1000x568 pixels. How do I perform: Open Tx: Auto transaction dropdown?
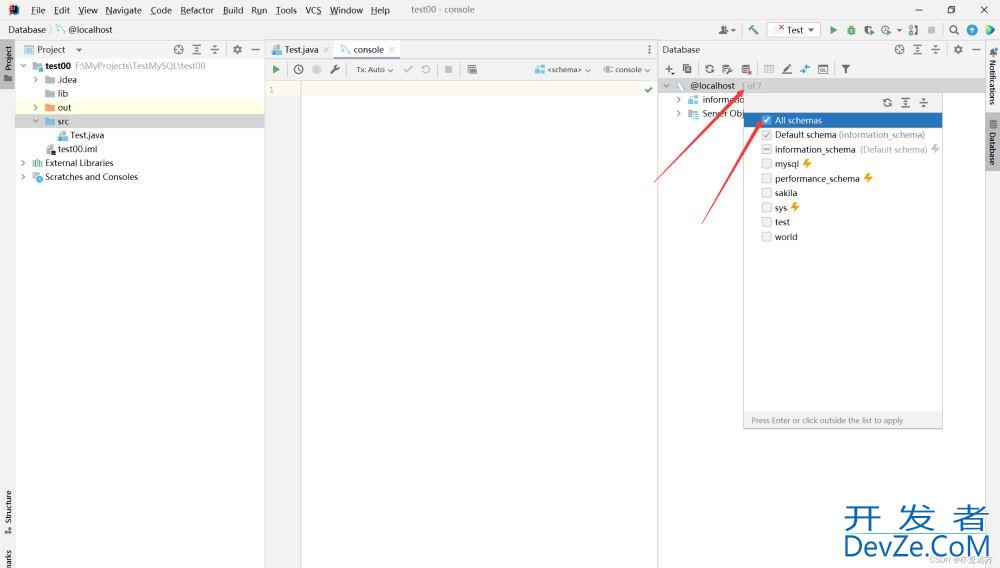(374, 69)
